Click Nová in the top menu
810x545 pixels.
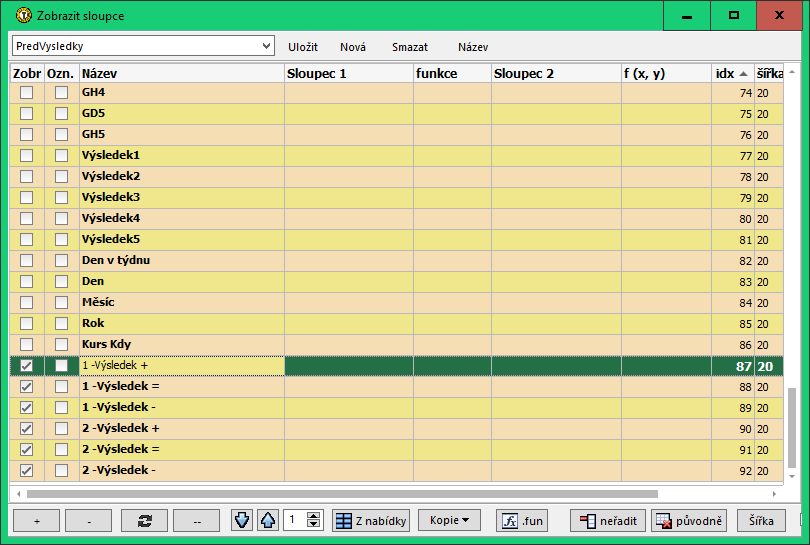click(353, 47)
